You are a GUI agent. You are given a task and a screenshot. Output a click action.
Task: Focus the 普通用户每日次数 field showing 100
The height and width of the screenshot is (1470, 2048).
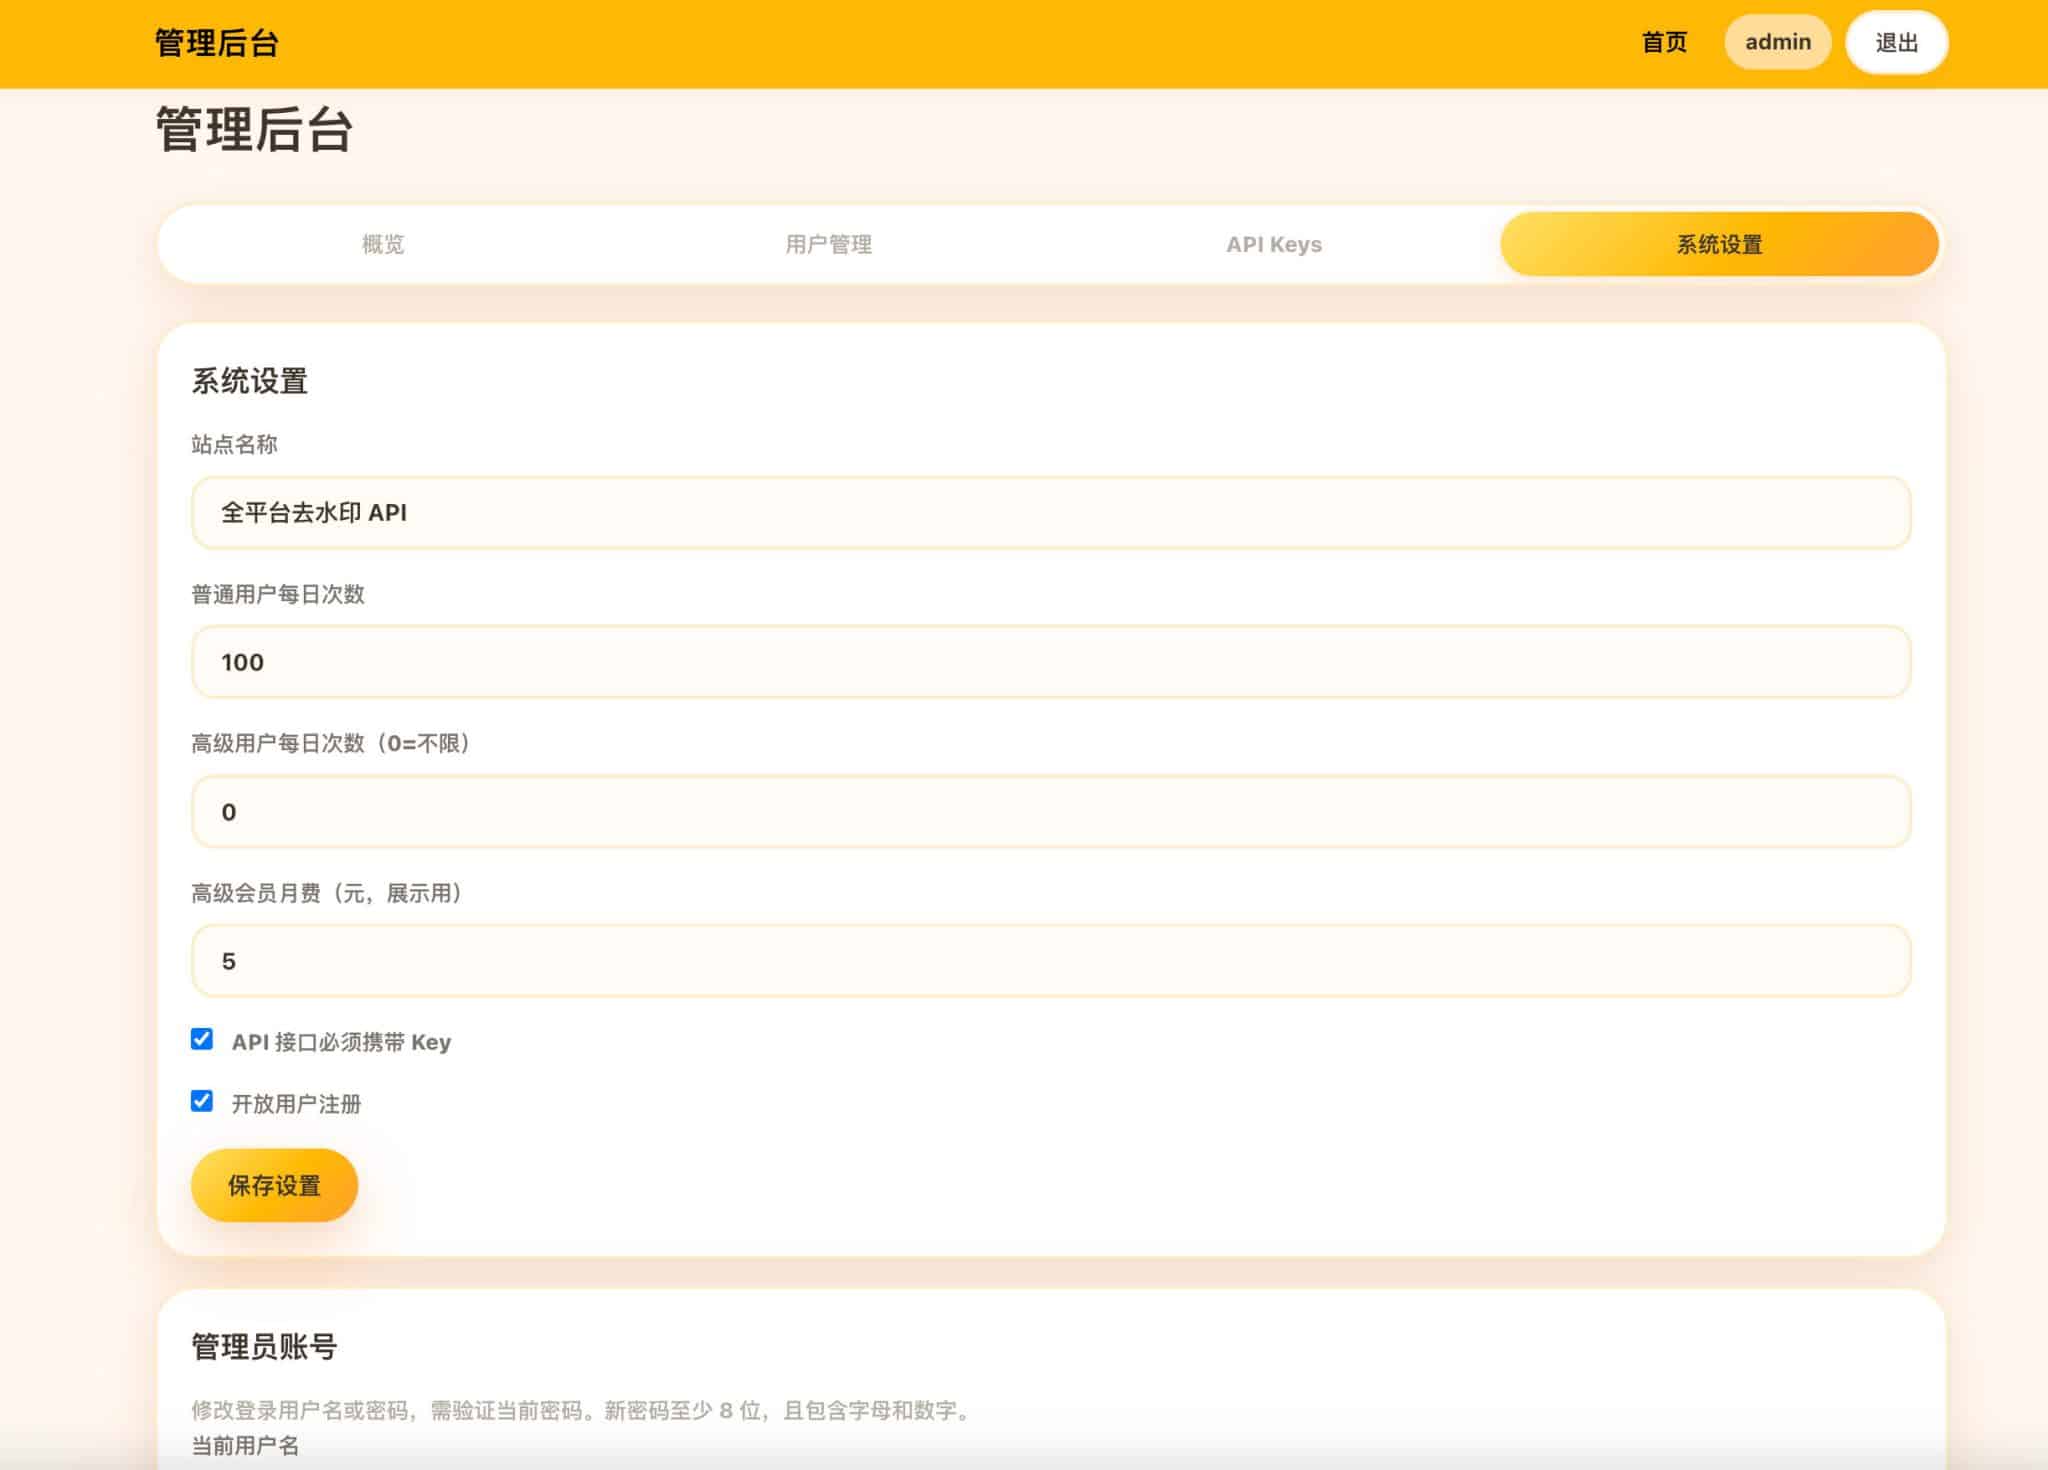(1051, 662)
